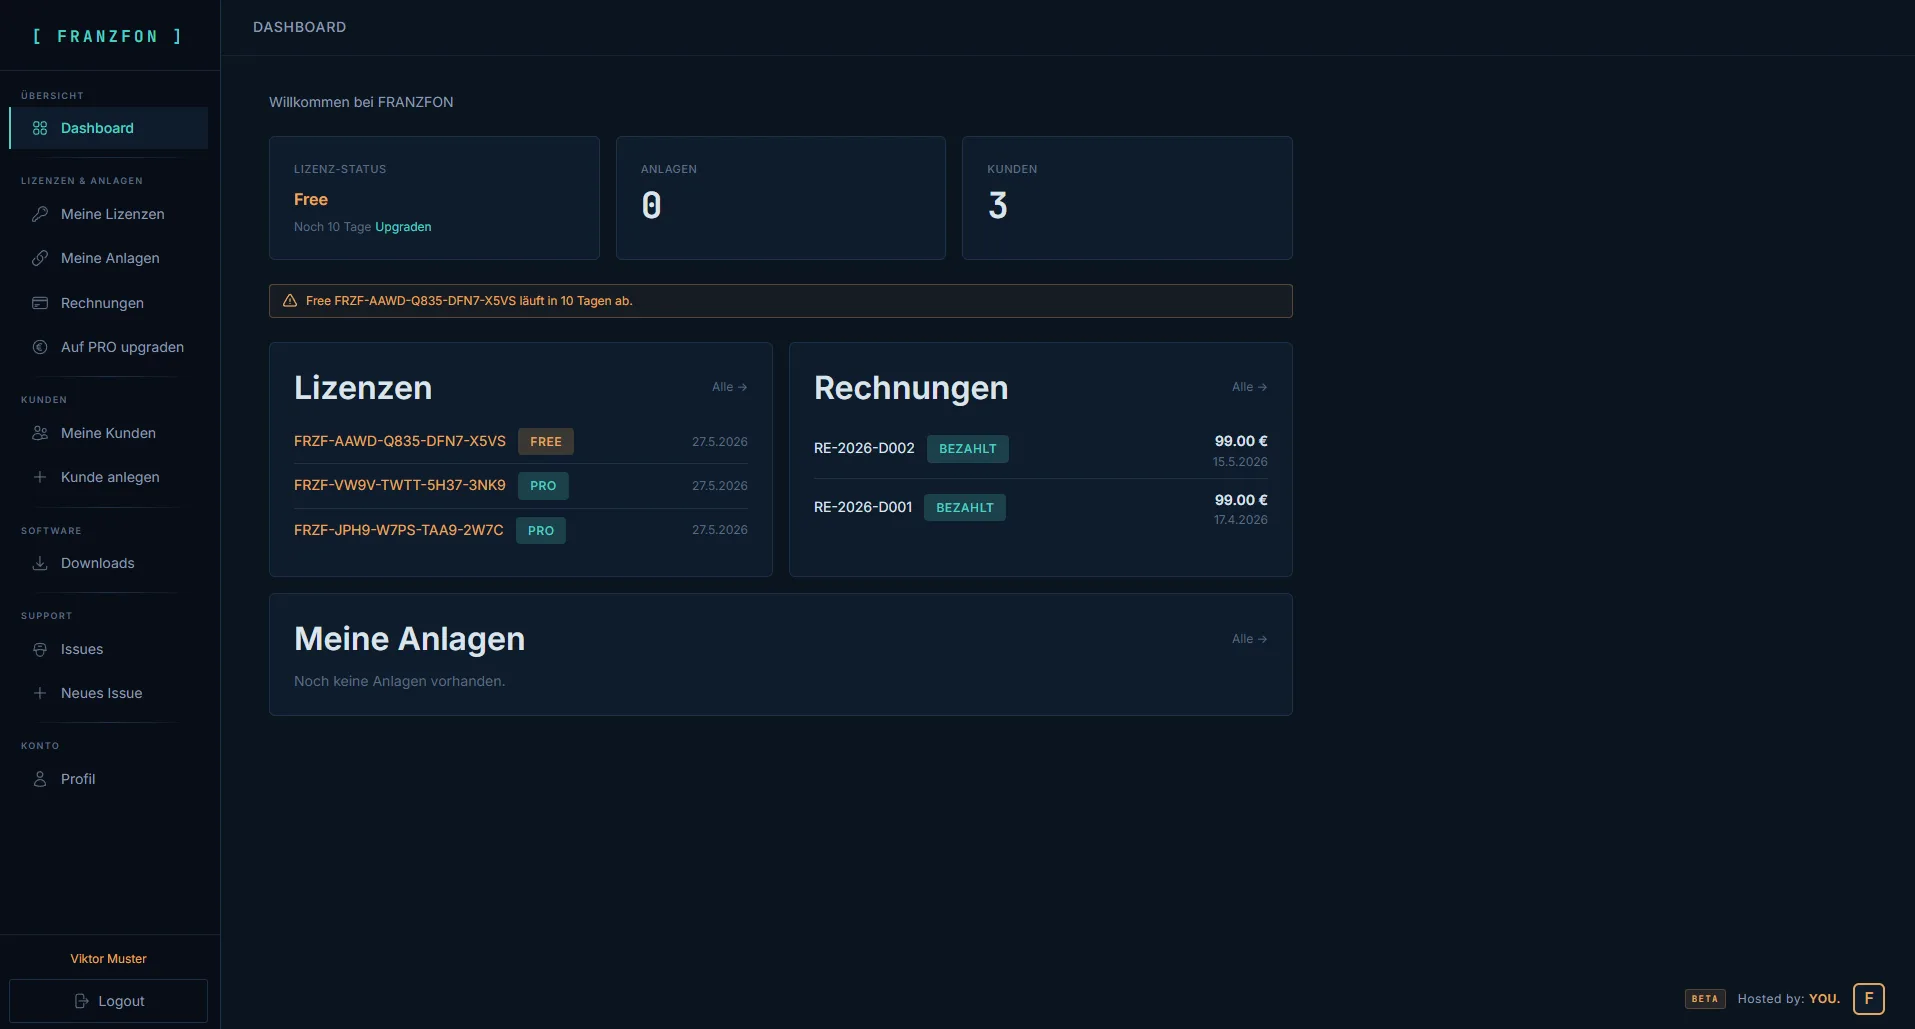Click the Hosted by: YOU. text
The width and height of the screenshot is (1915, 1029).
(x=1789, y=999)
